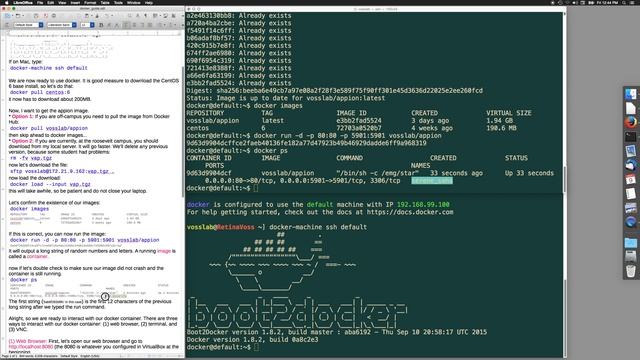Click the 'docker-machine ssh default' line in document
This screenshot has width=640, height=360.
(x=49, y=68)
